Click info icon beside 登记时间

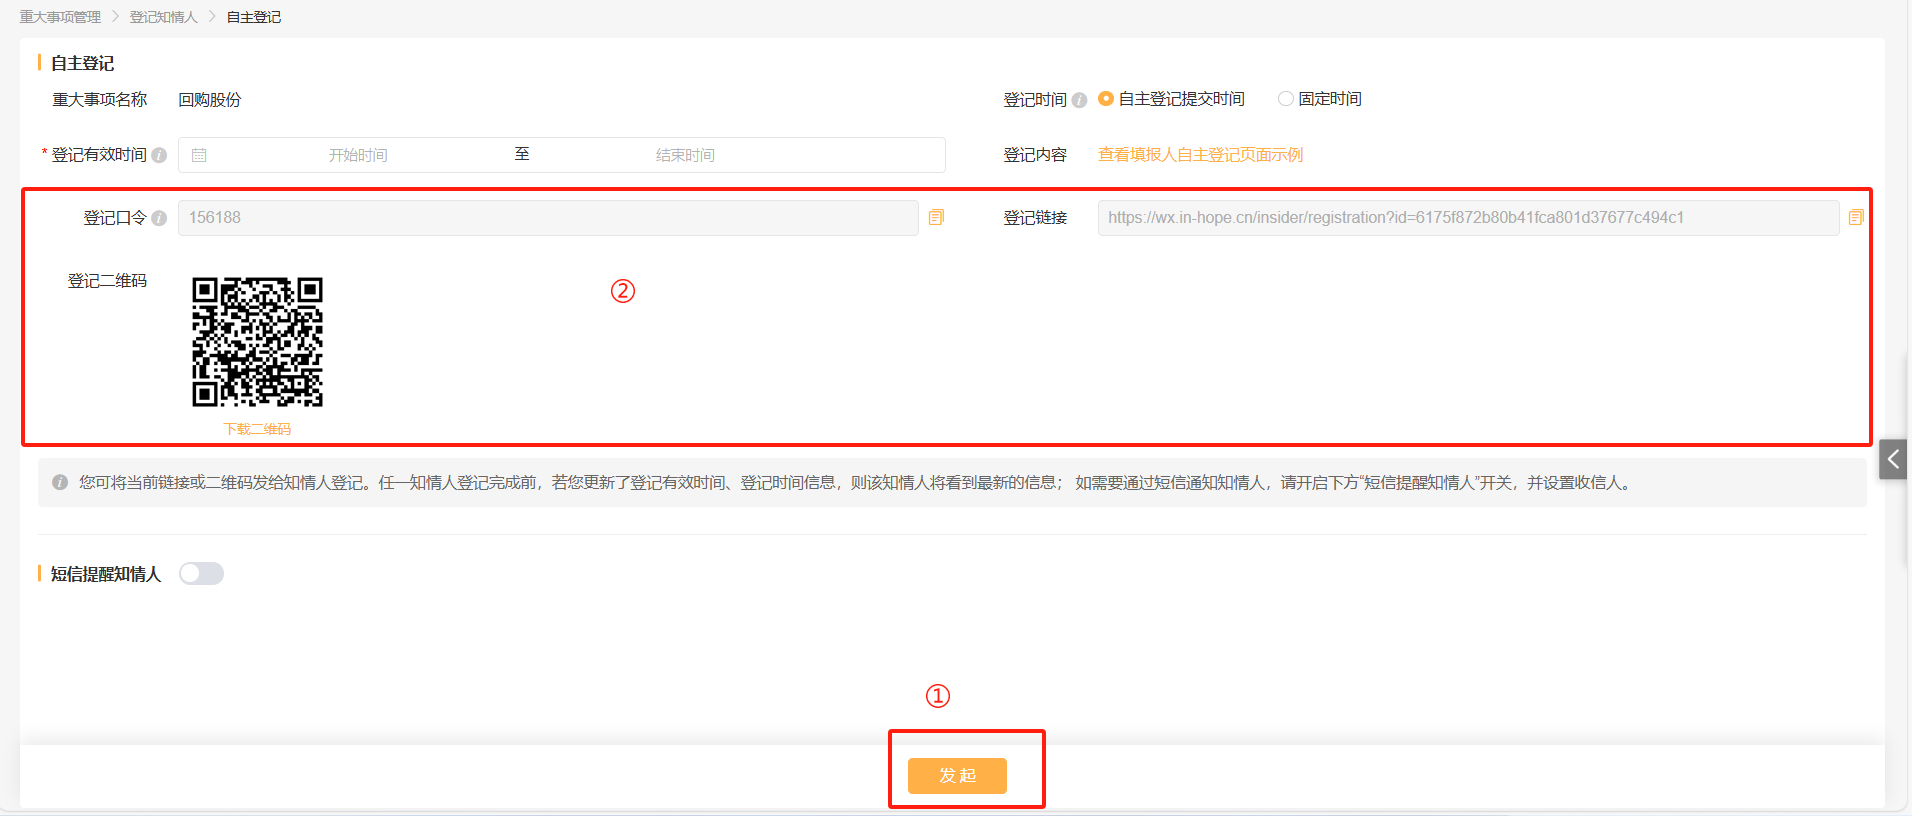click(1079, 100)
